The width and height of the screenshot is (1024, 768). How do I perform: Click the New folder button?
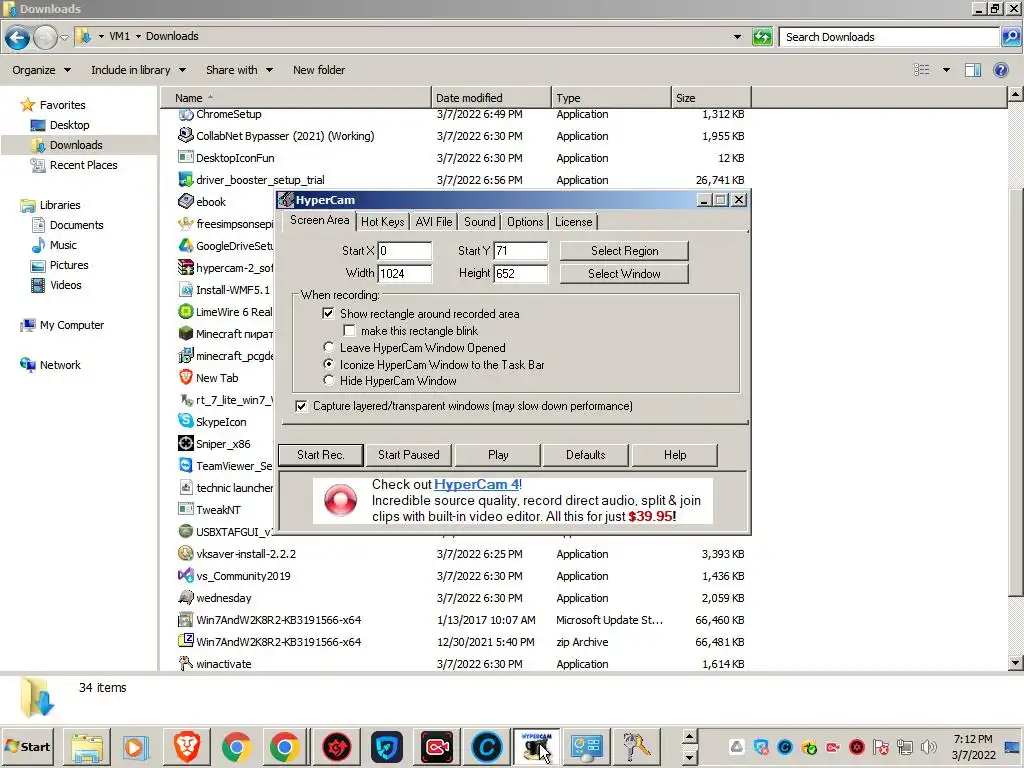click(319, 70)
